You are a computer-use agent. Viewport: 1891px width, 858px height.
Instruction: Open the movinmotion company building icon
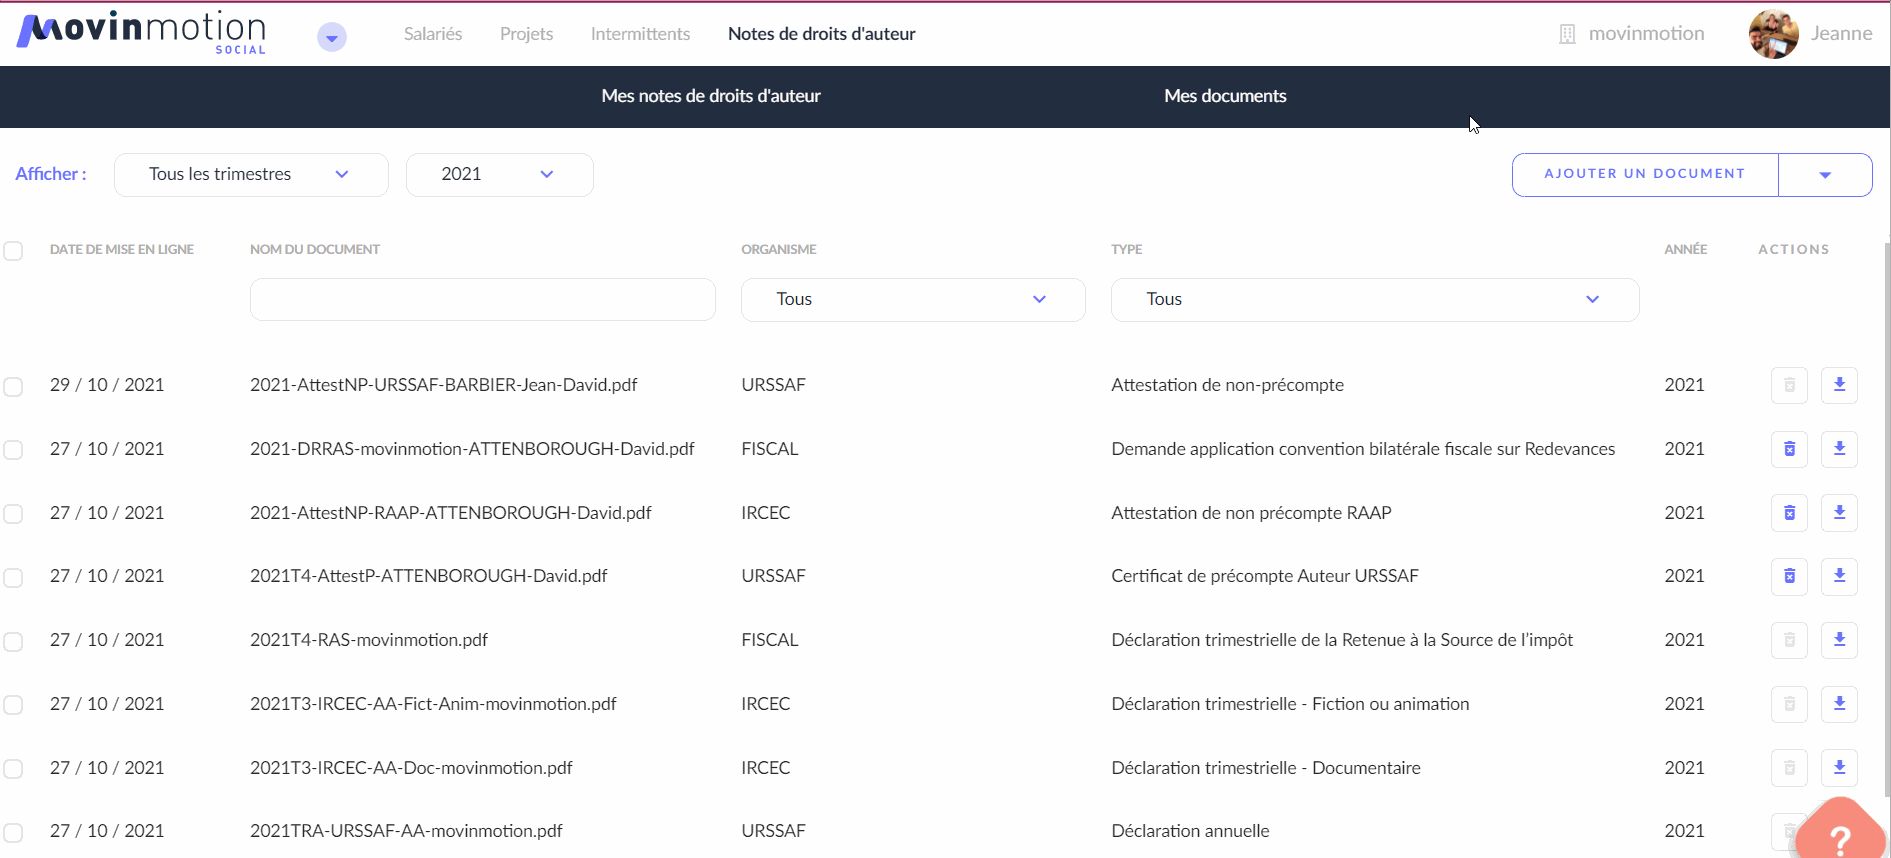(1567, 34)
